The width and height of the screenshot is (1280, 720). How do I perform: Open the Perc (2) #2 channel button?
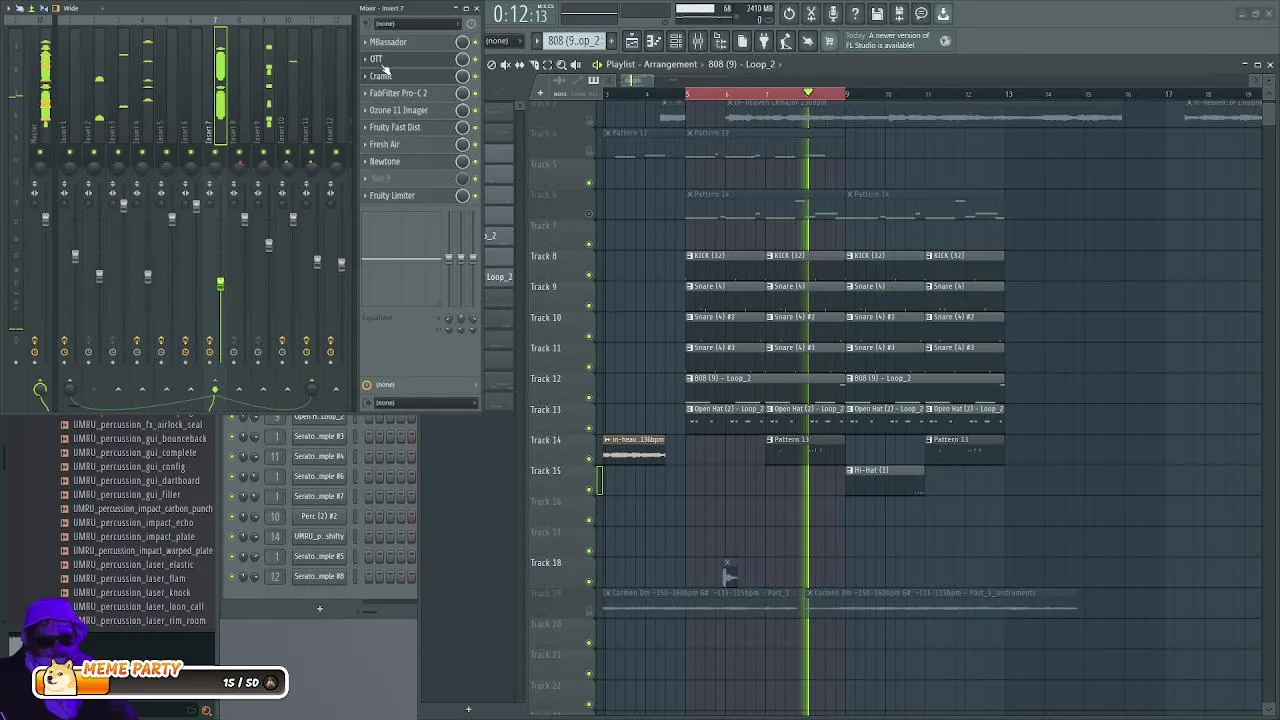(x=319, y=516)
